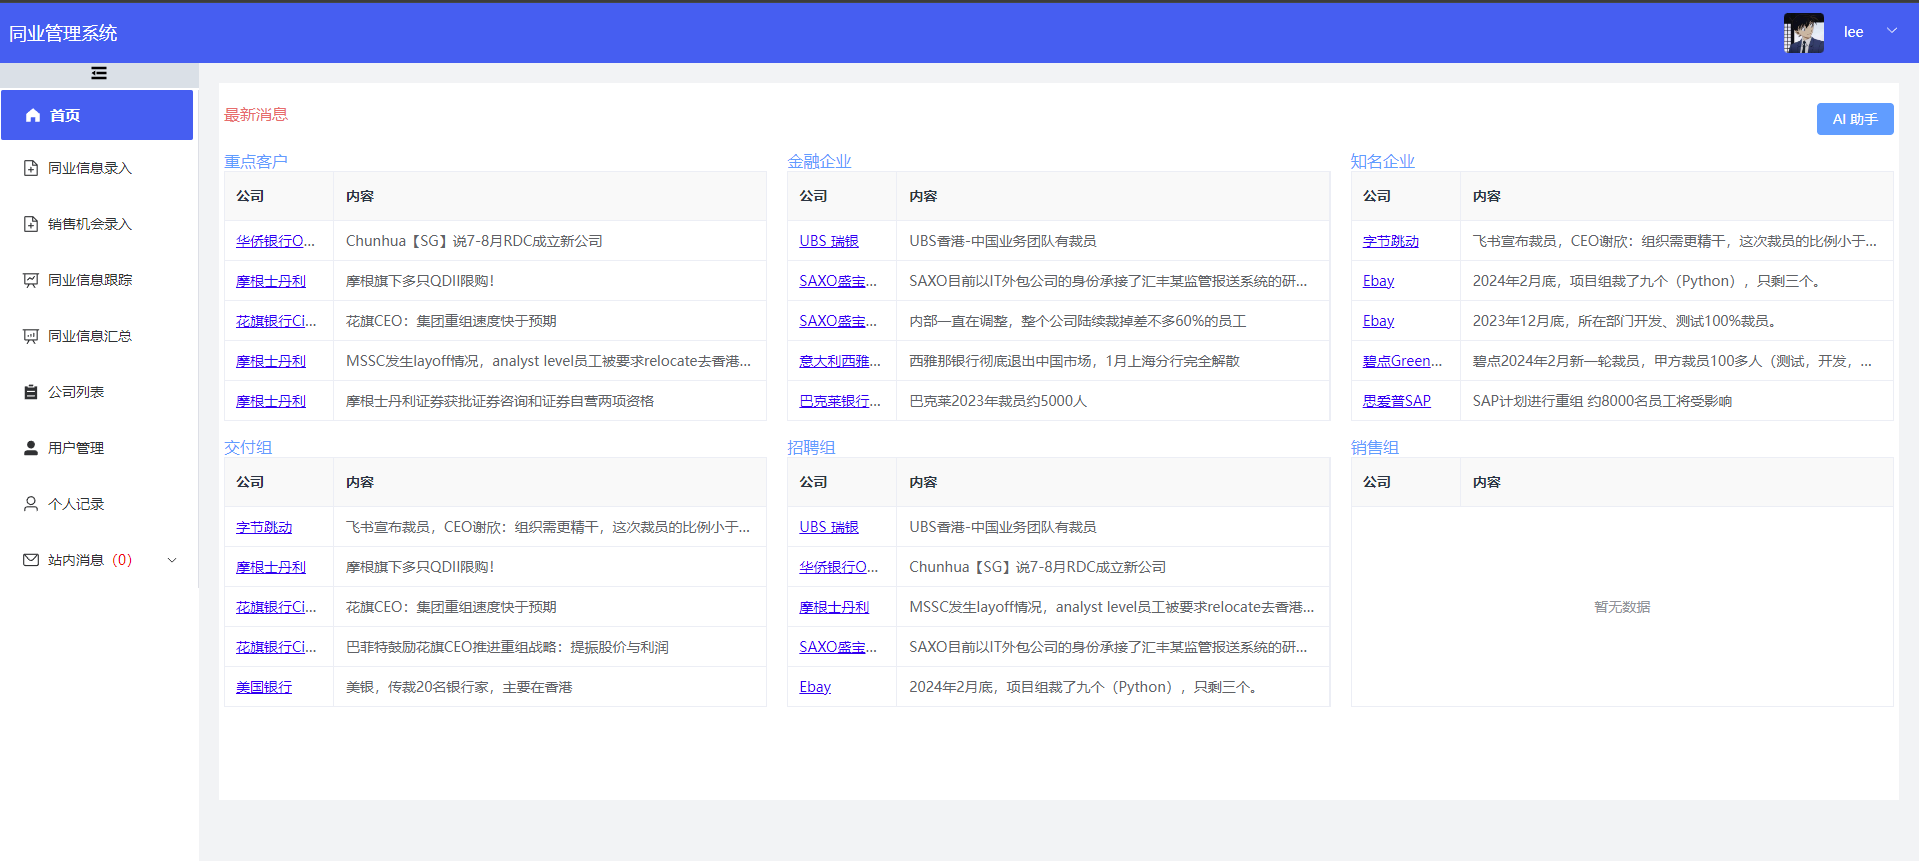The image size is (1919, 861).
Task: Open SAXO盛宝 link for 内部一直在调整 row
Action: point(838,321)
